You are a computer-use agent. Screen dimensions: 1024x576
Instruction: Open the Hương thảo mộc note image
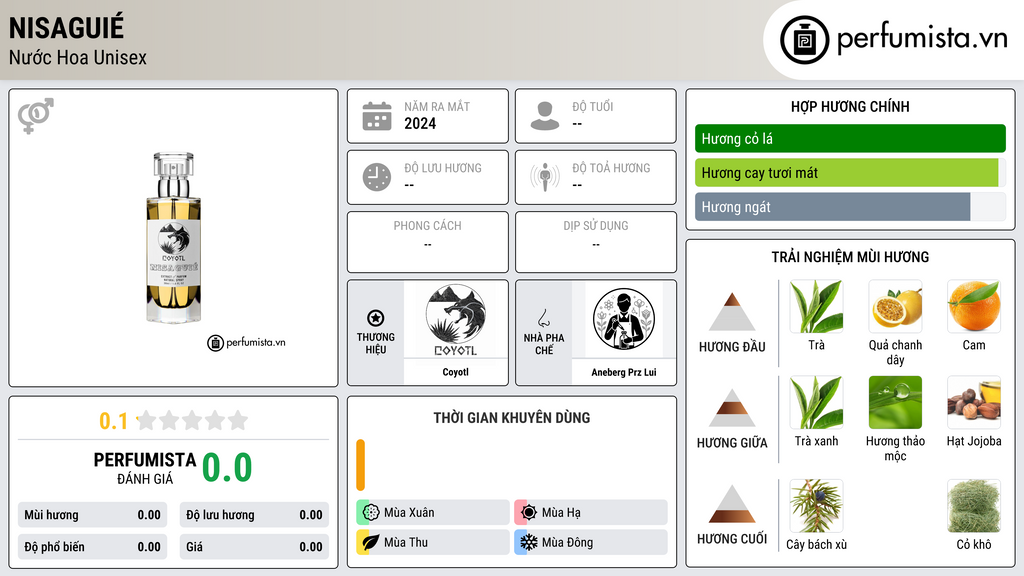[x=895, y=402]
